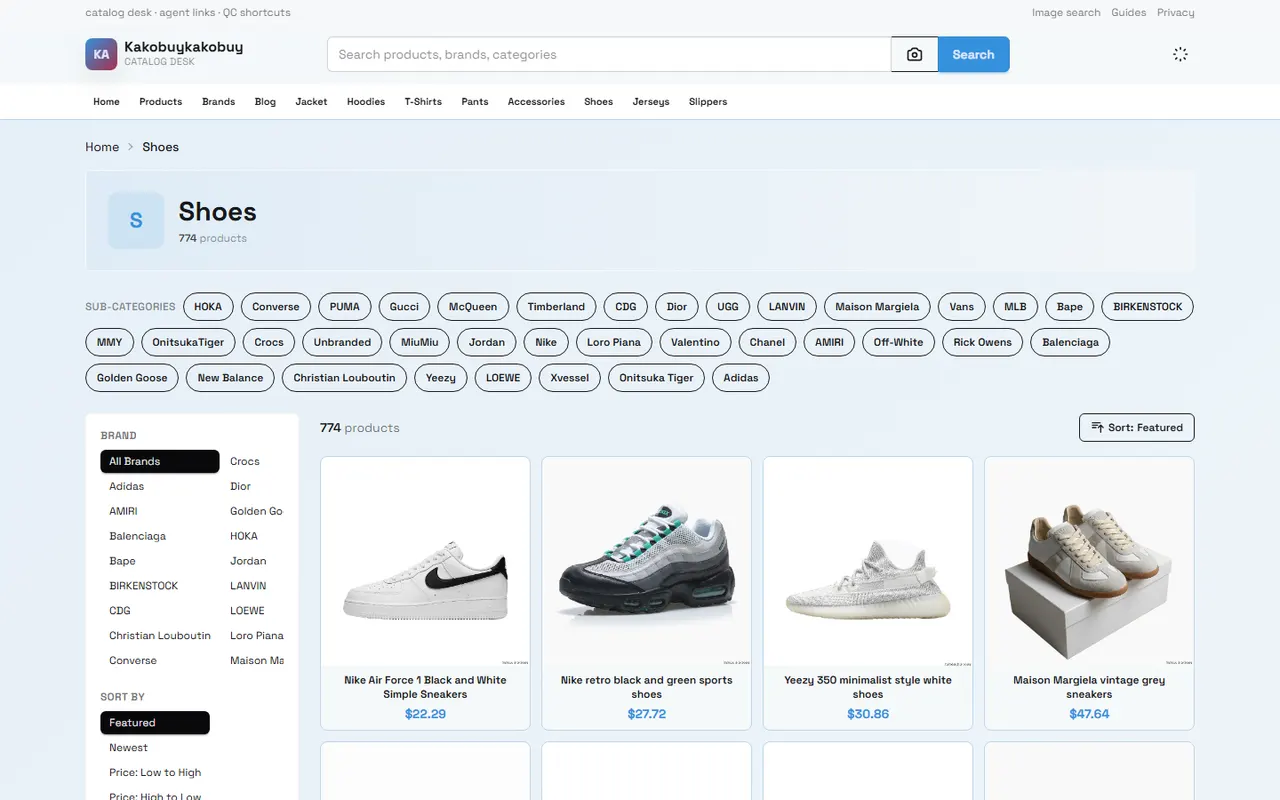1280x800 pixels.
Task: Open Slippers in the navigation bar
Action: [708, 101]
